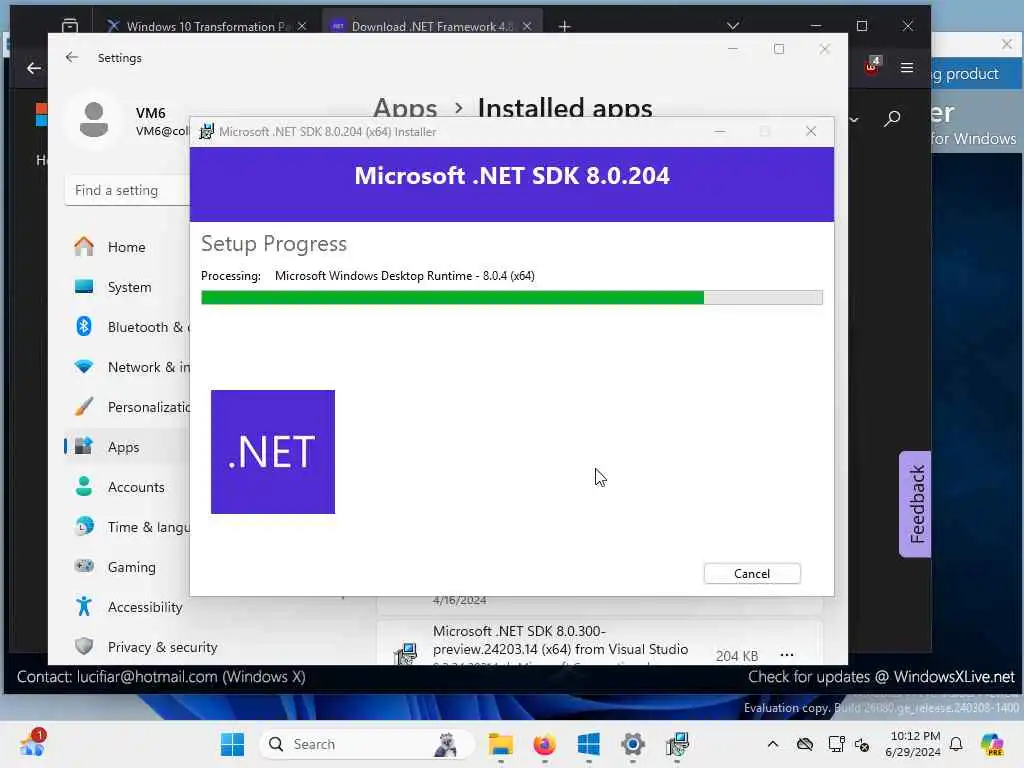Click installer icon in taskbar
The width and height of the screenshot is (1024, 768).
[x=677, y=744]
